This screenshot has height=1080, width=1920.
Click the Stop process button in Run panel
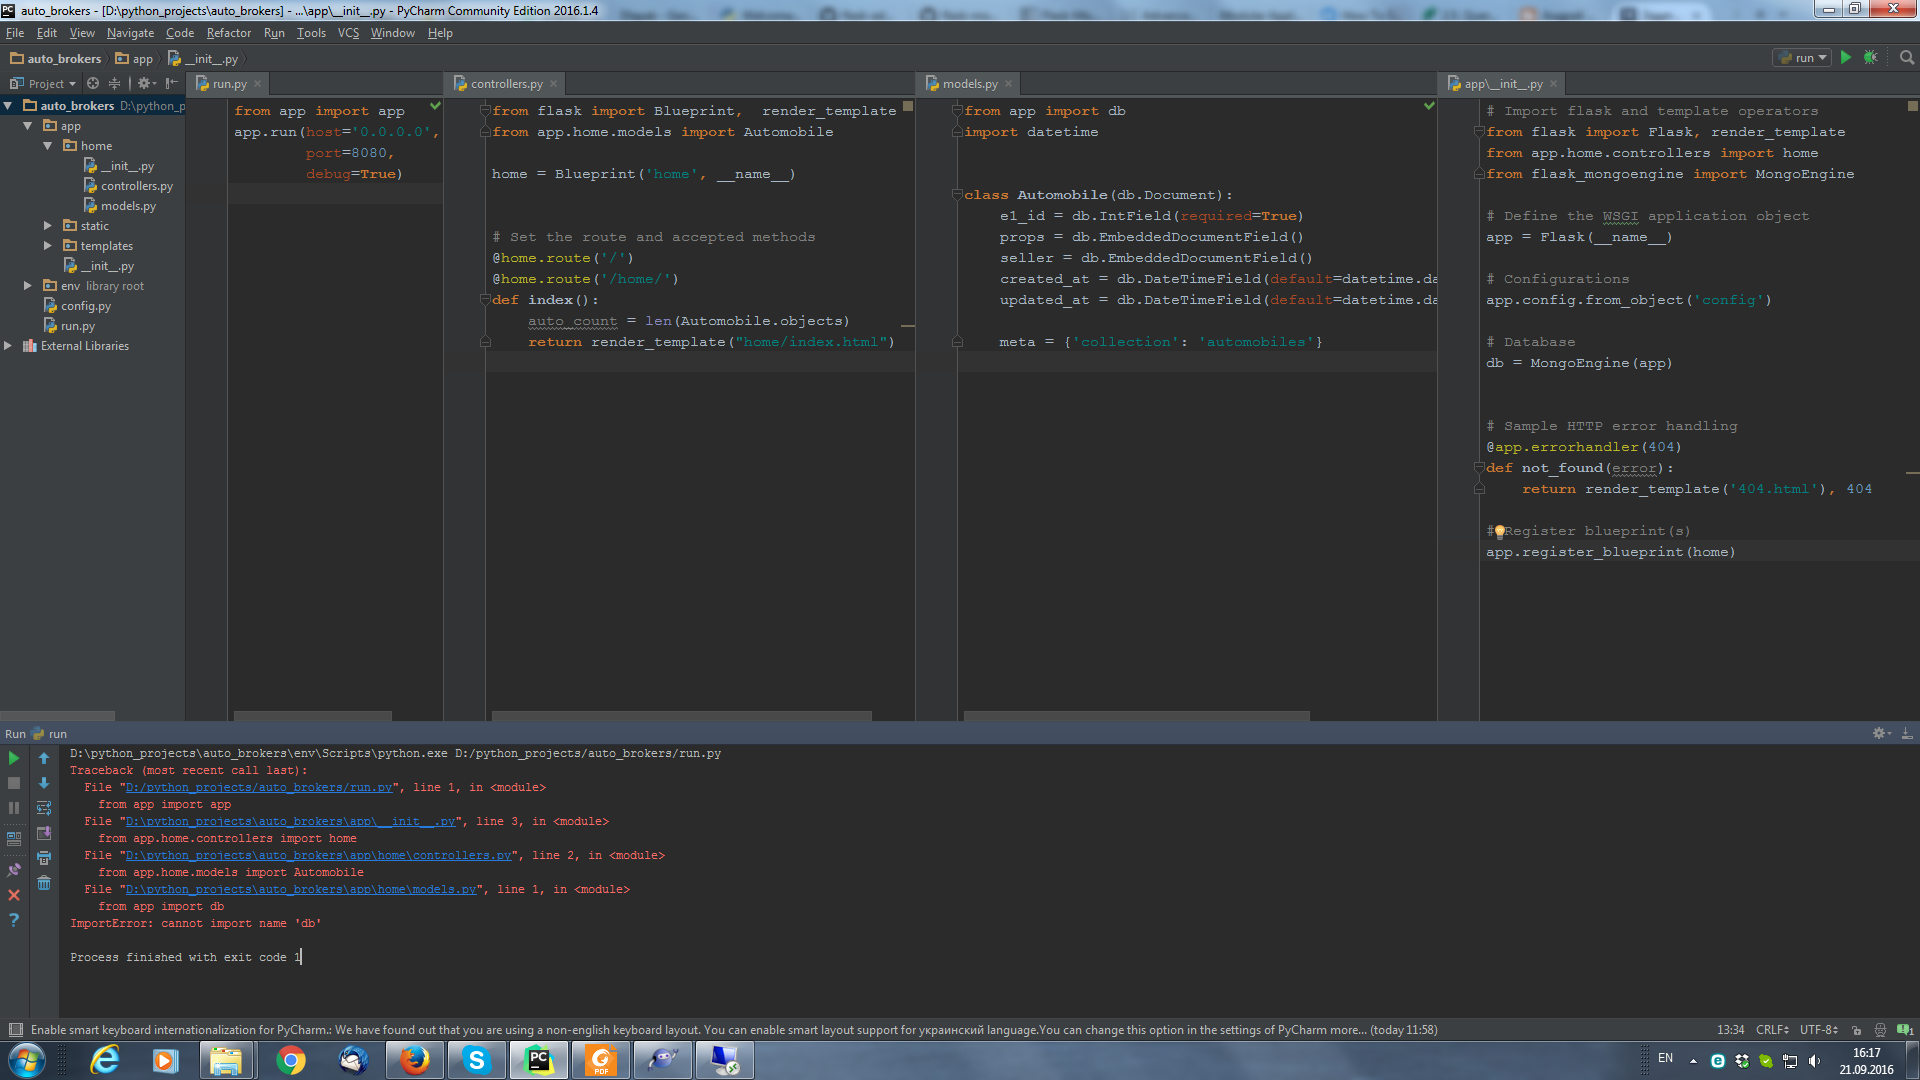[14, 783]
